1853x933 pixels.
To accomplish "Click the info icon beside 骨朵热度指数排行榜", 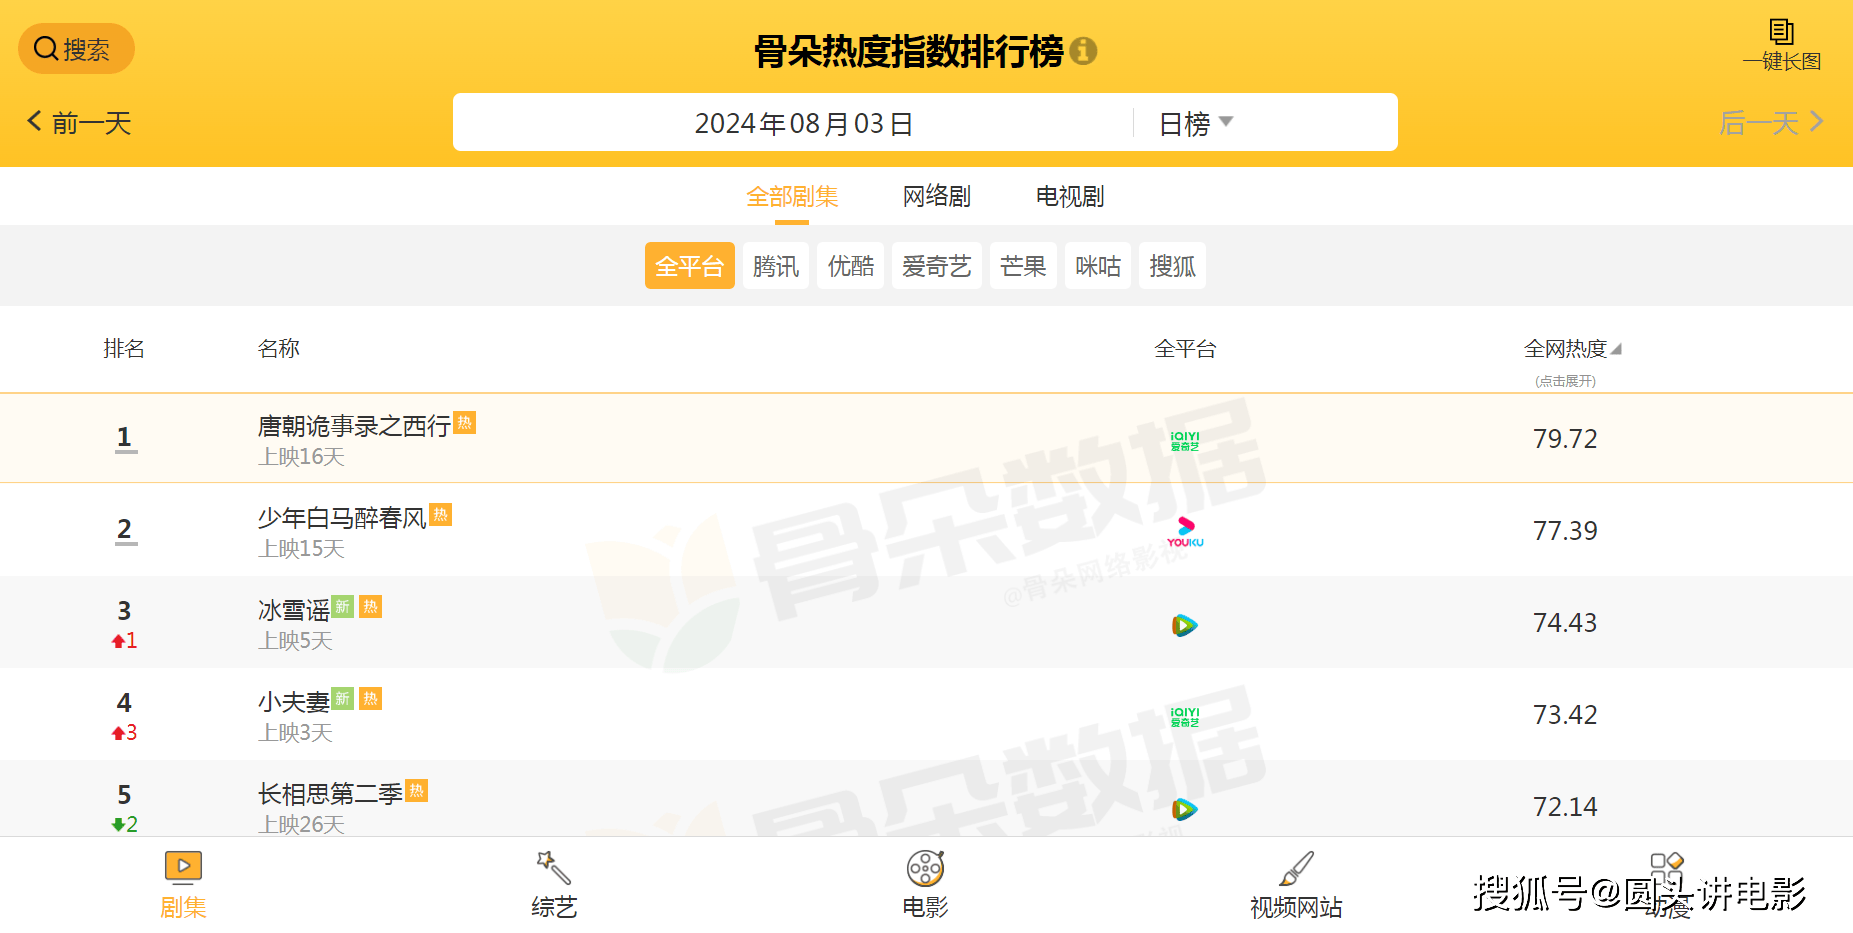I will (1083, 51).
